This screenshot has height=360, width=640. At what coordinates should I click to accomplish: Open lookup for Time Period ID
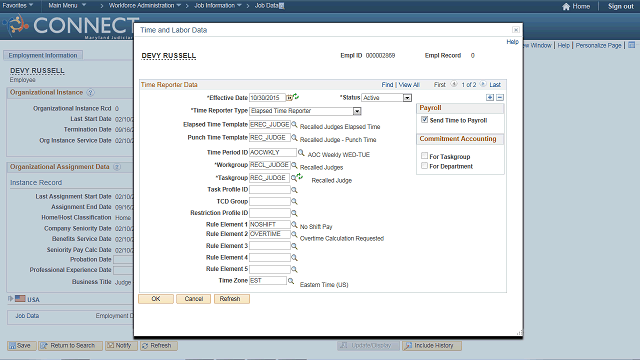pos(301,153)
